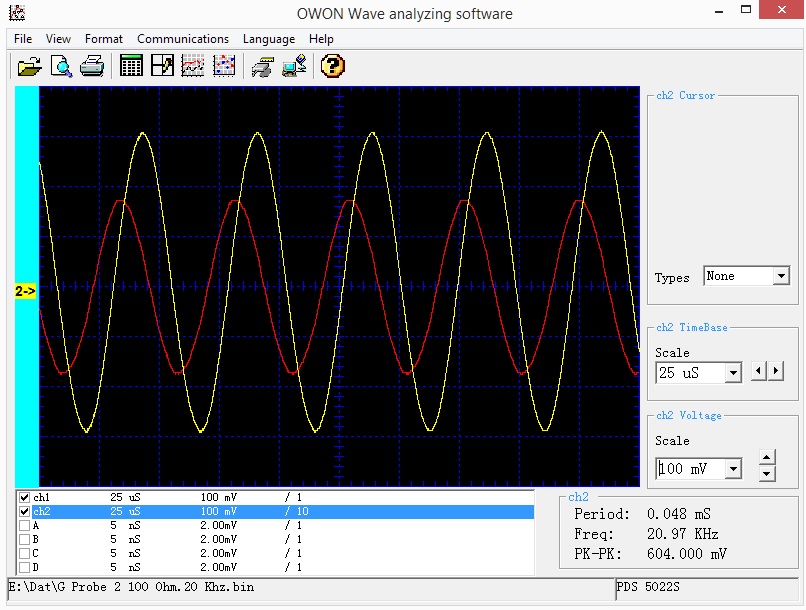Open the Communications menu
The image size is (806, 610).
183,39
